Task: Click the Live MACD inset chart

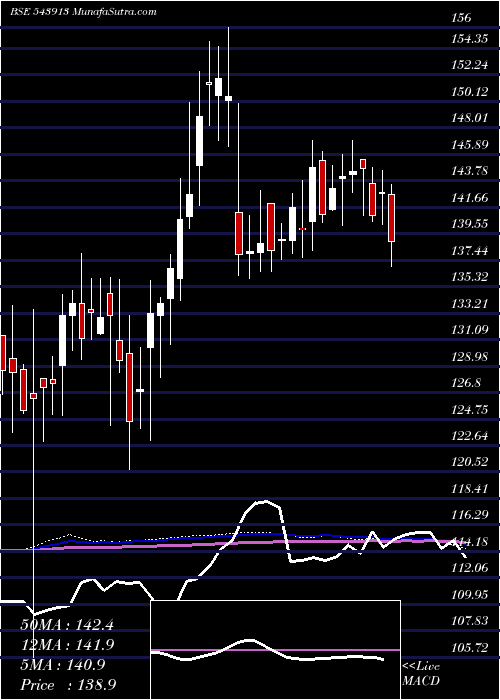Action: [x=275, y=650]
